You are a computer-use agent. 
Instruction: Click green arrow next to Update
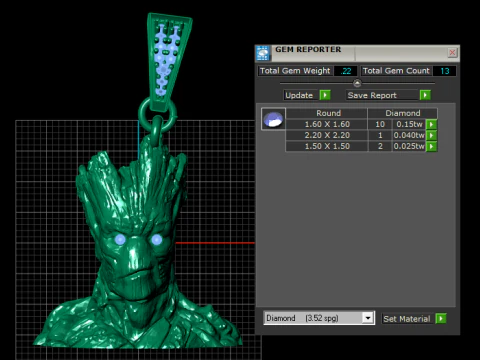click(x=325, y=95)
